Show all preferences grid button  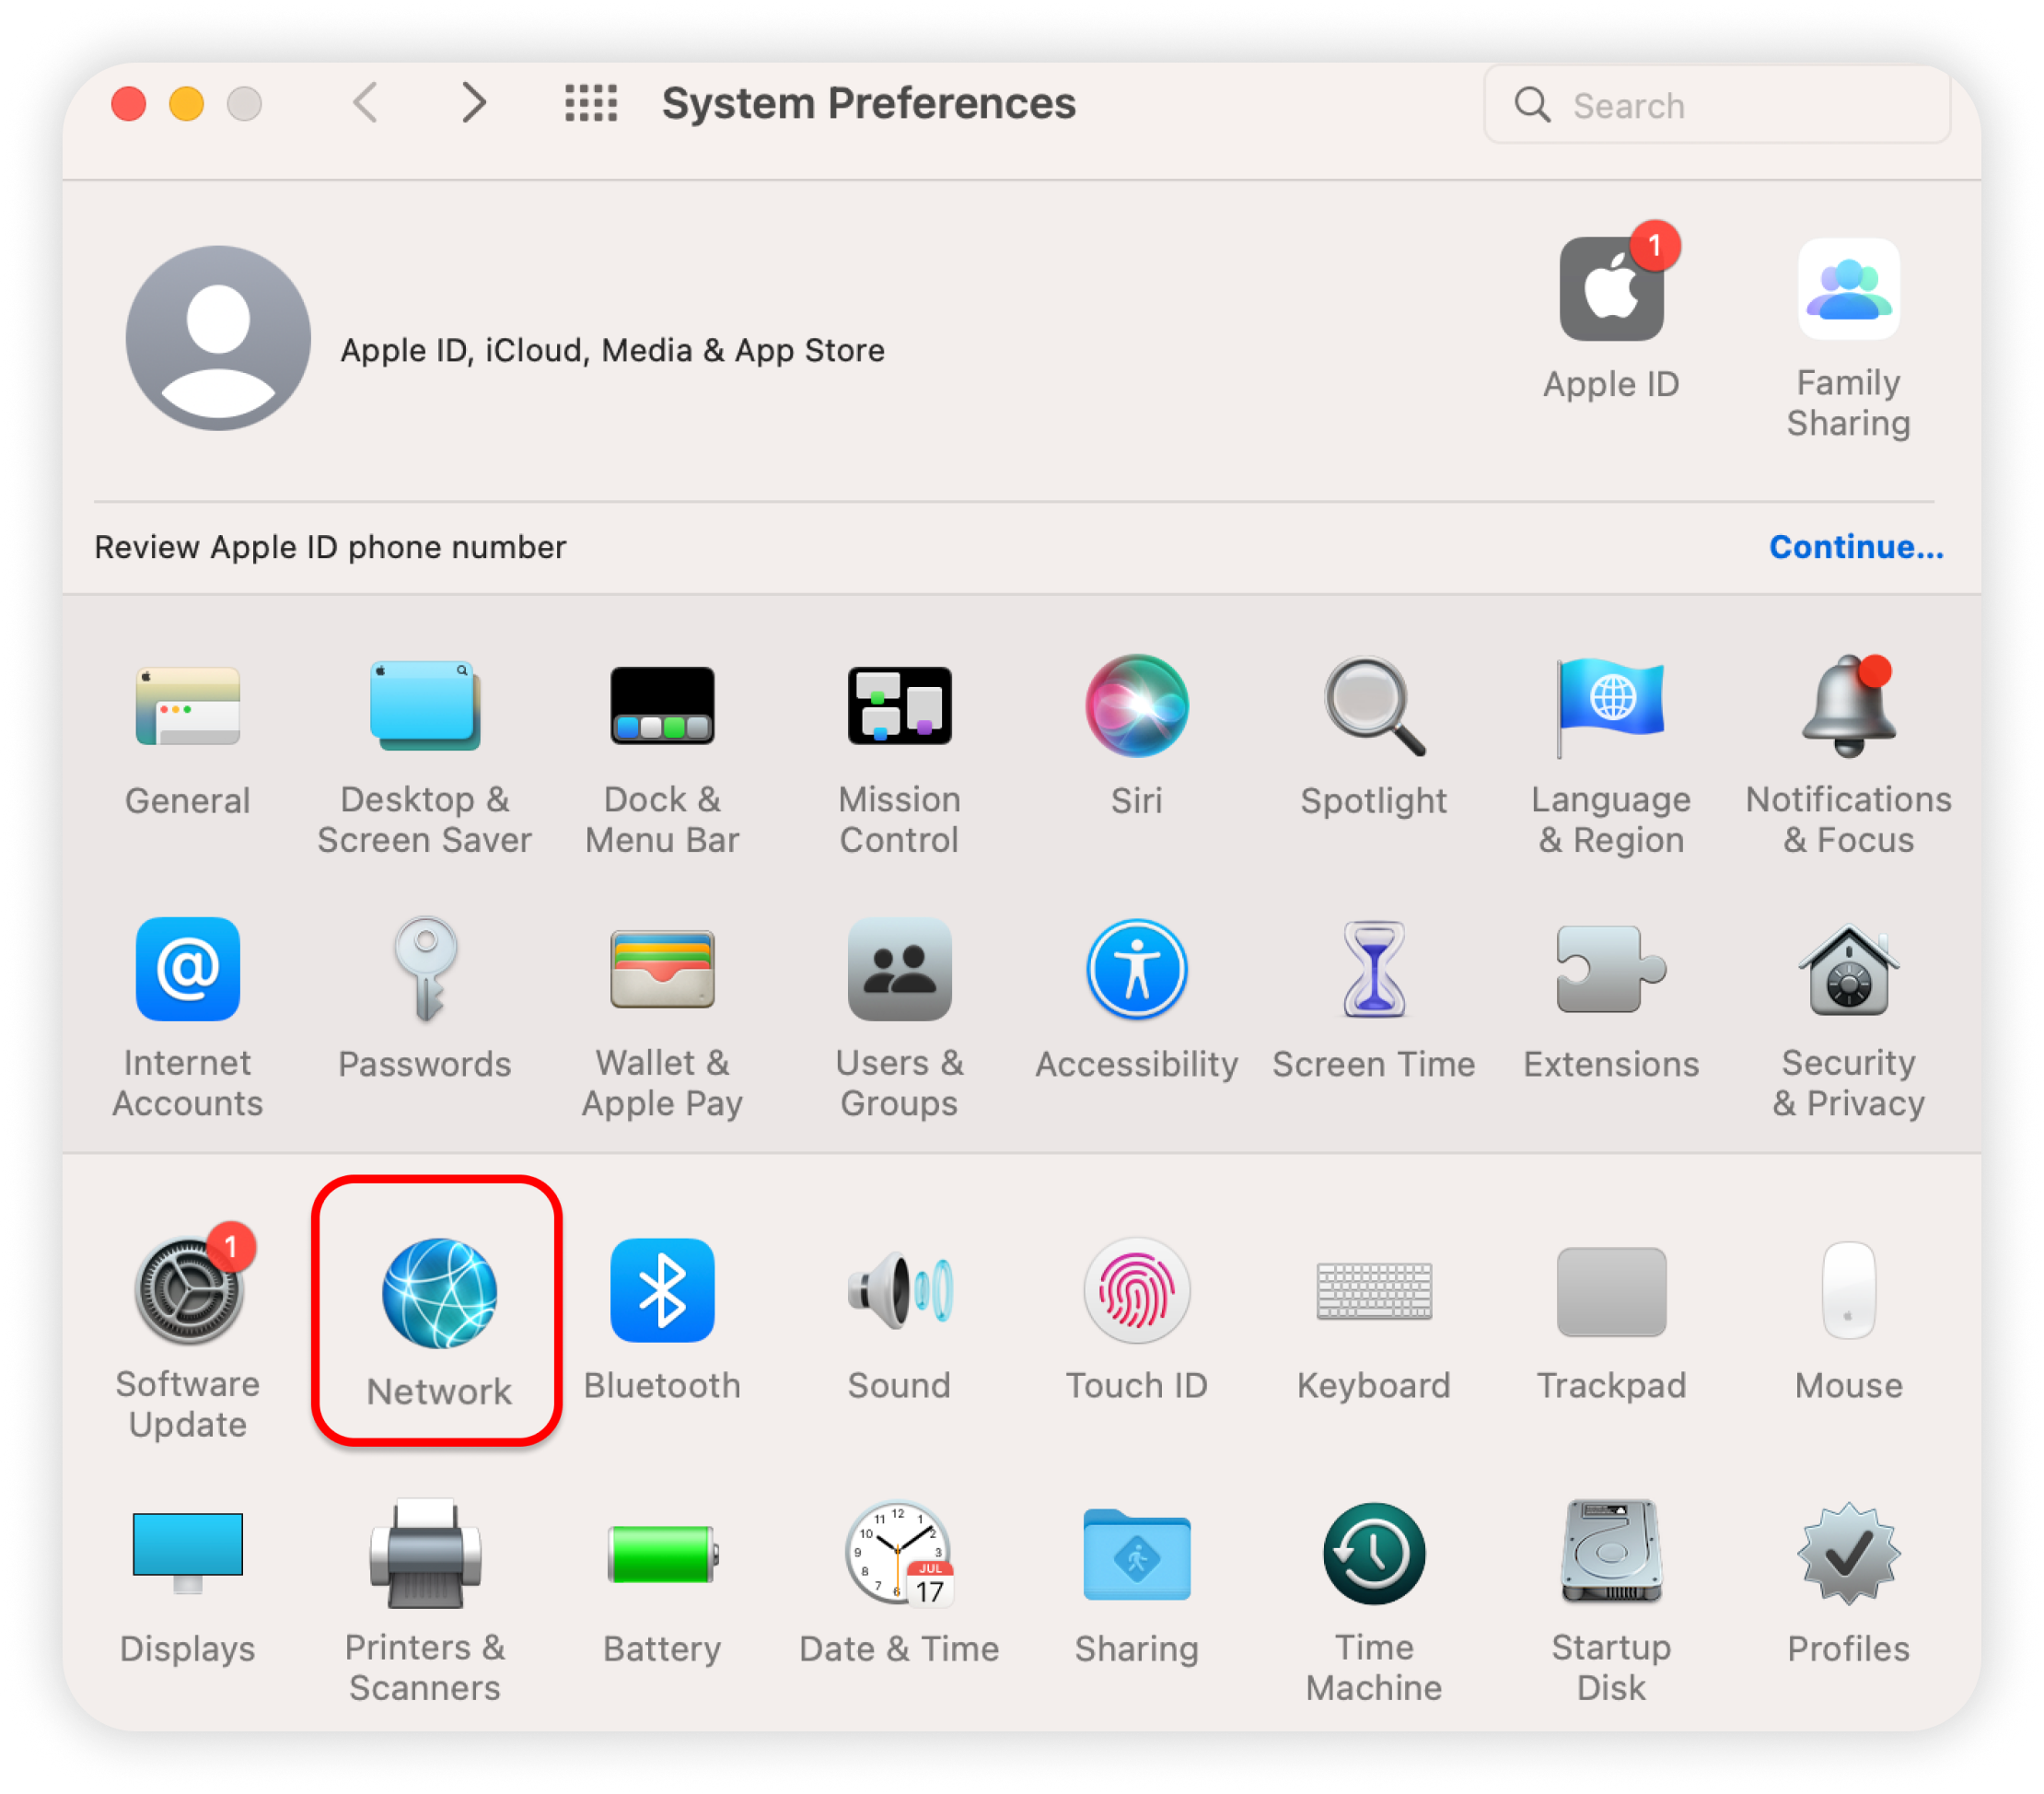(591, 103)
